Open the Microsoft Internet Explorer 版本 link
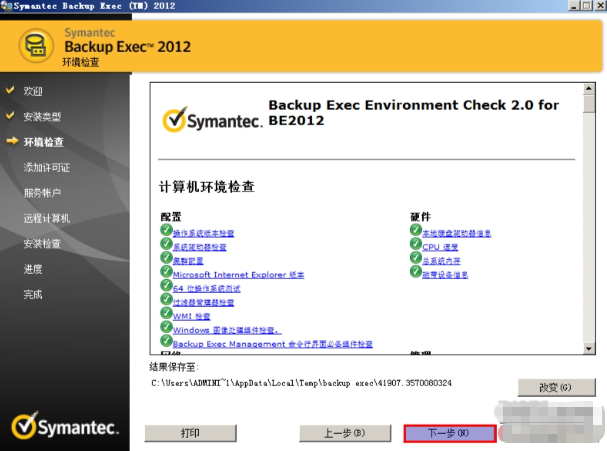This screenshot has width=607, height=451. [x=238, y=274]
